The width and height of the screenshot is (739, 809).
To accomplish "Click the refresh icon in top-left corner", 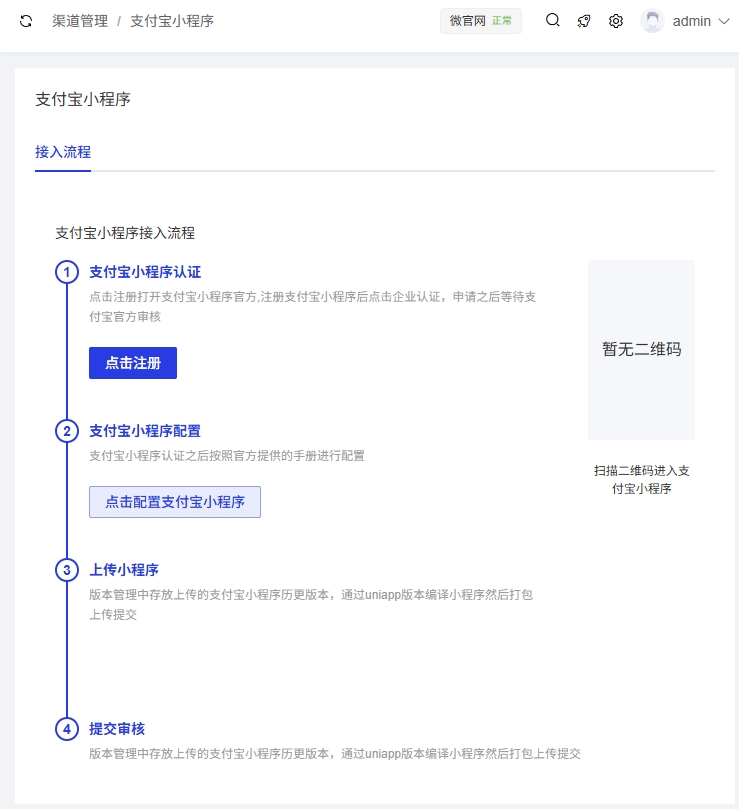I will click(26, 21).
